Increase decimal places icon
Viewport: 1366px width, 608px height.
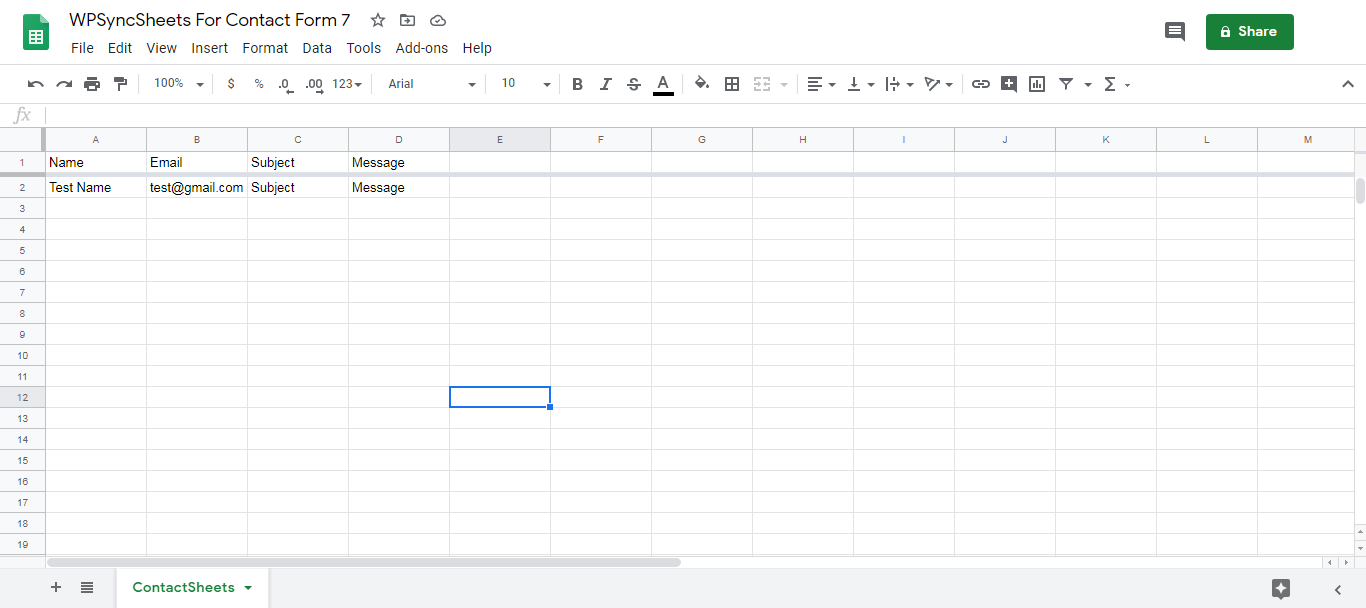314,84
